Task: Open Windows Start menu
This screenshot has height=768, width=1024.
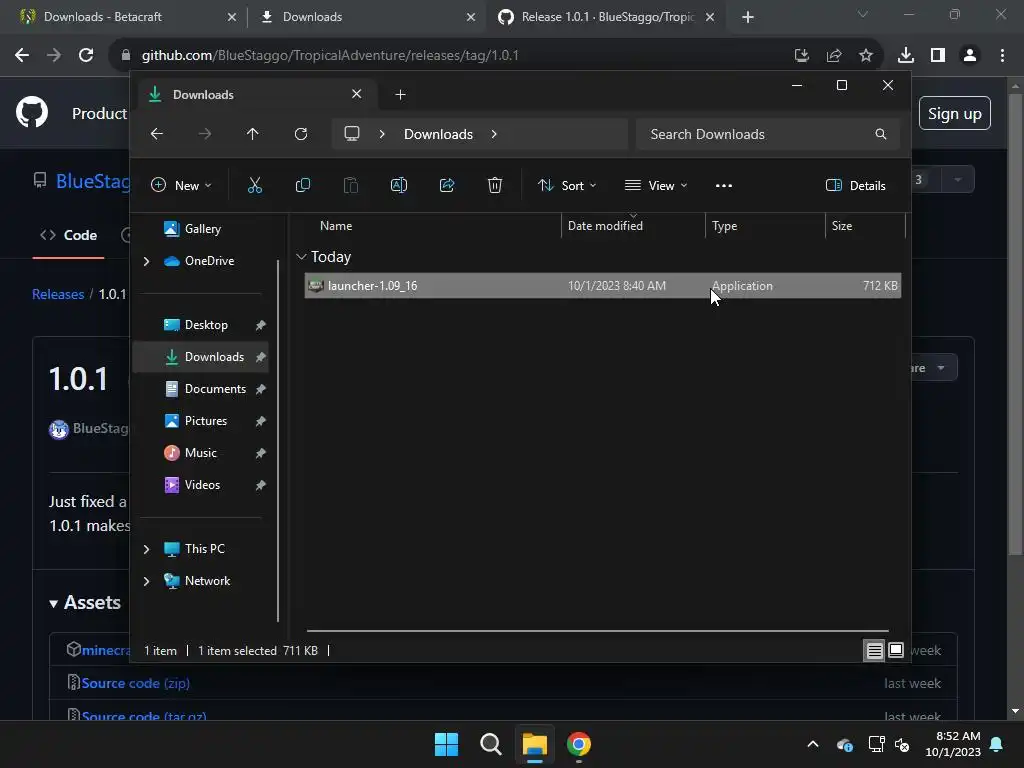Action: click(447, 744)
